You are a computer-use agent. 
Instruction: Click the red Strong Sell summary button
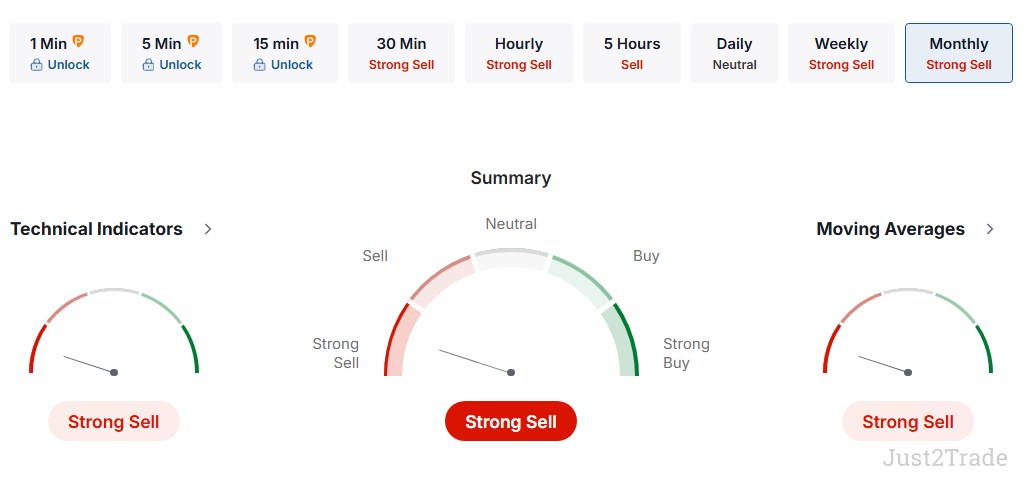click(511, 421)
